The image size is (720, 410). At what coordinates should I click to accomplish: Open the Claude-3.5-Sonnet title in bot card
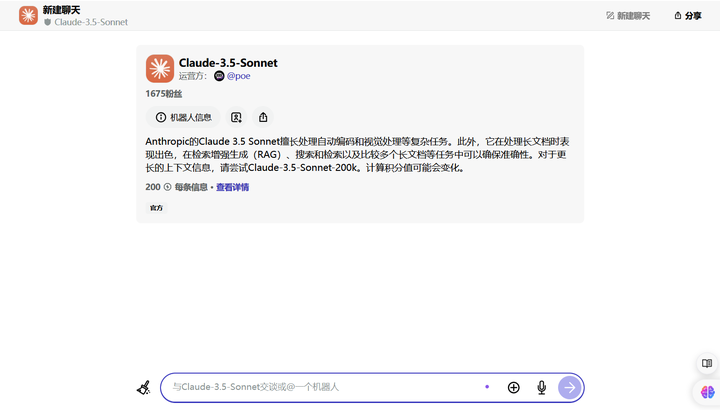pyautogui.click(x=228, y=63)
